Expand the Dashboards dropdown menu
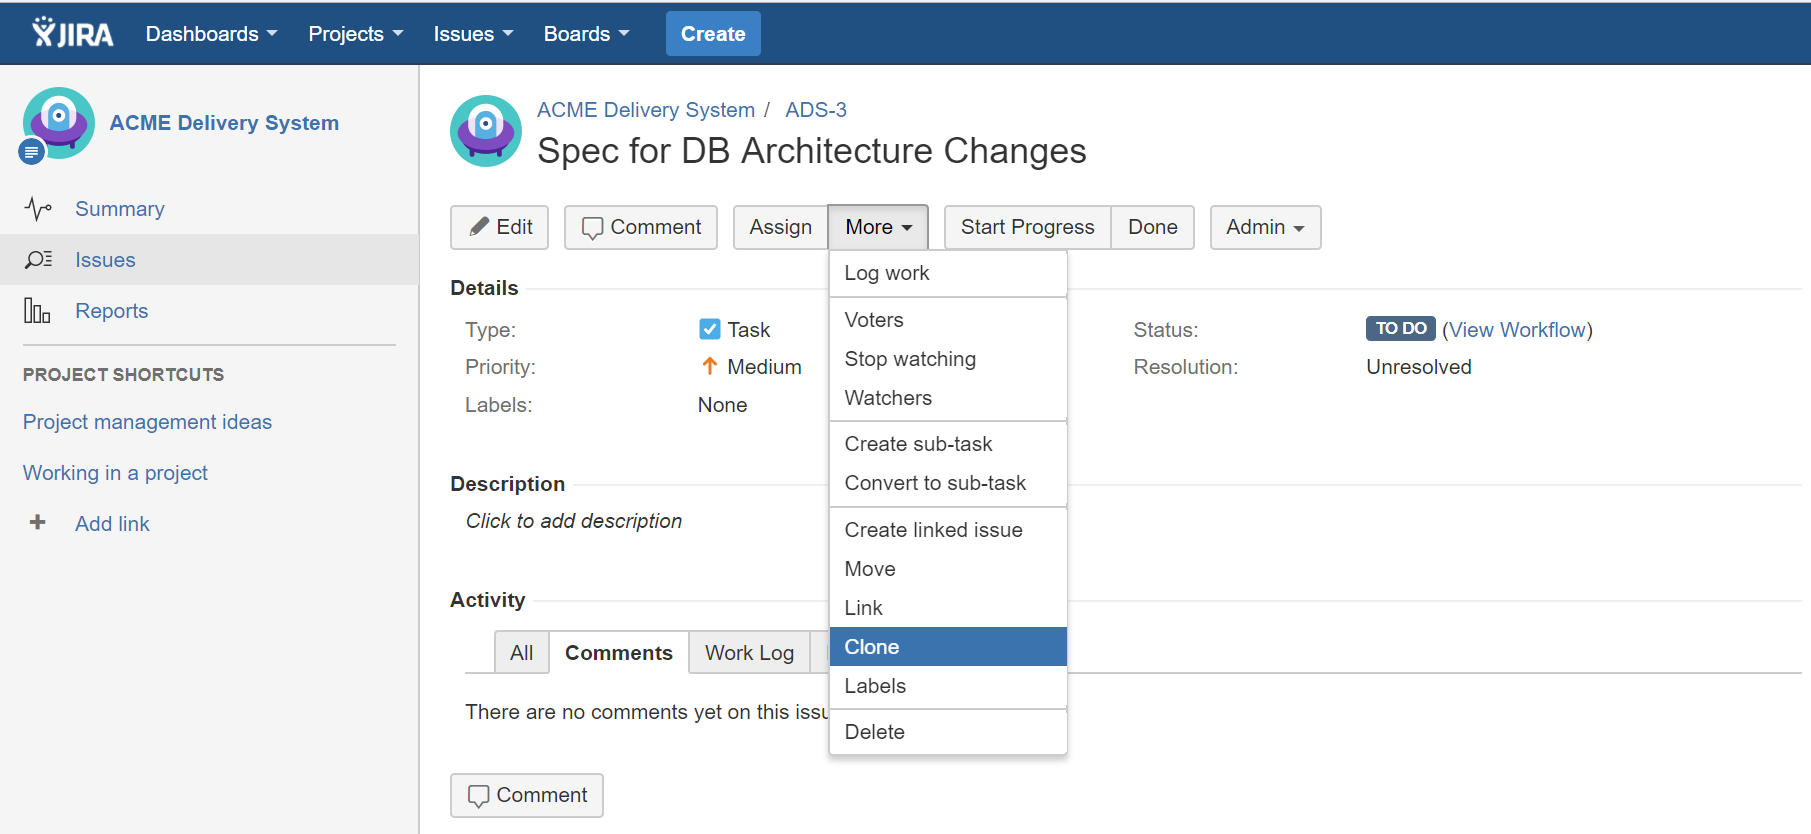This screenshot has width=1811, height=834. pos(211,34)
